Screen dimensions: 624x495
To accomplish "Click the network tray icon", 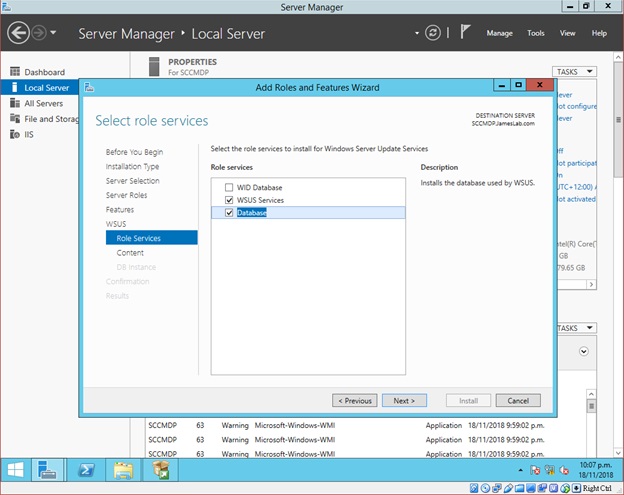I will [550, 470].
